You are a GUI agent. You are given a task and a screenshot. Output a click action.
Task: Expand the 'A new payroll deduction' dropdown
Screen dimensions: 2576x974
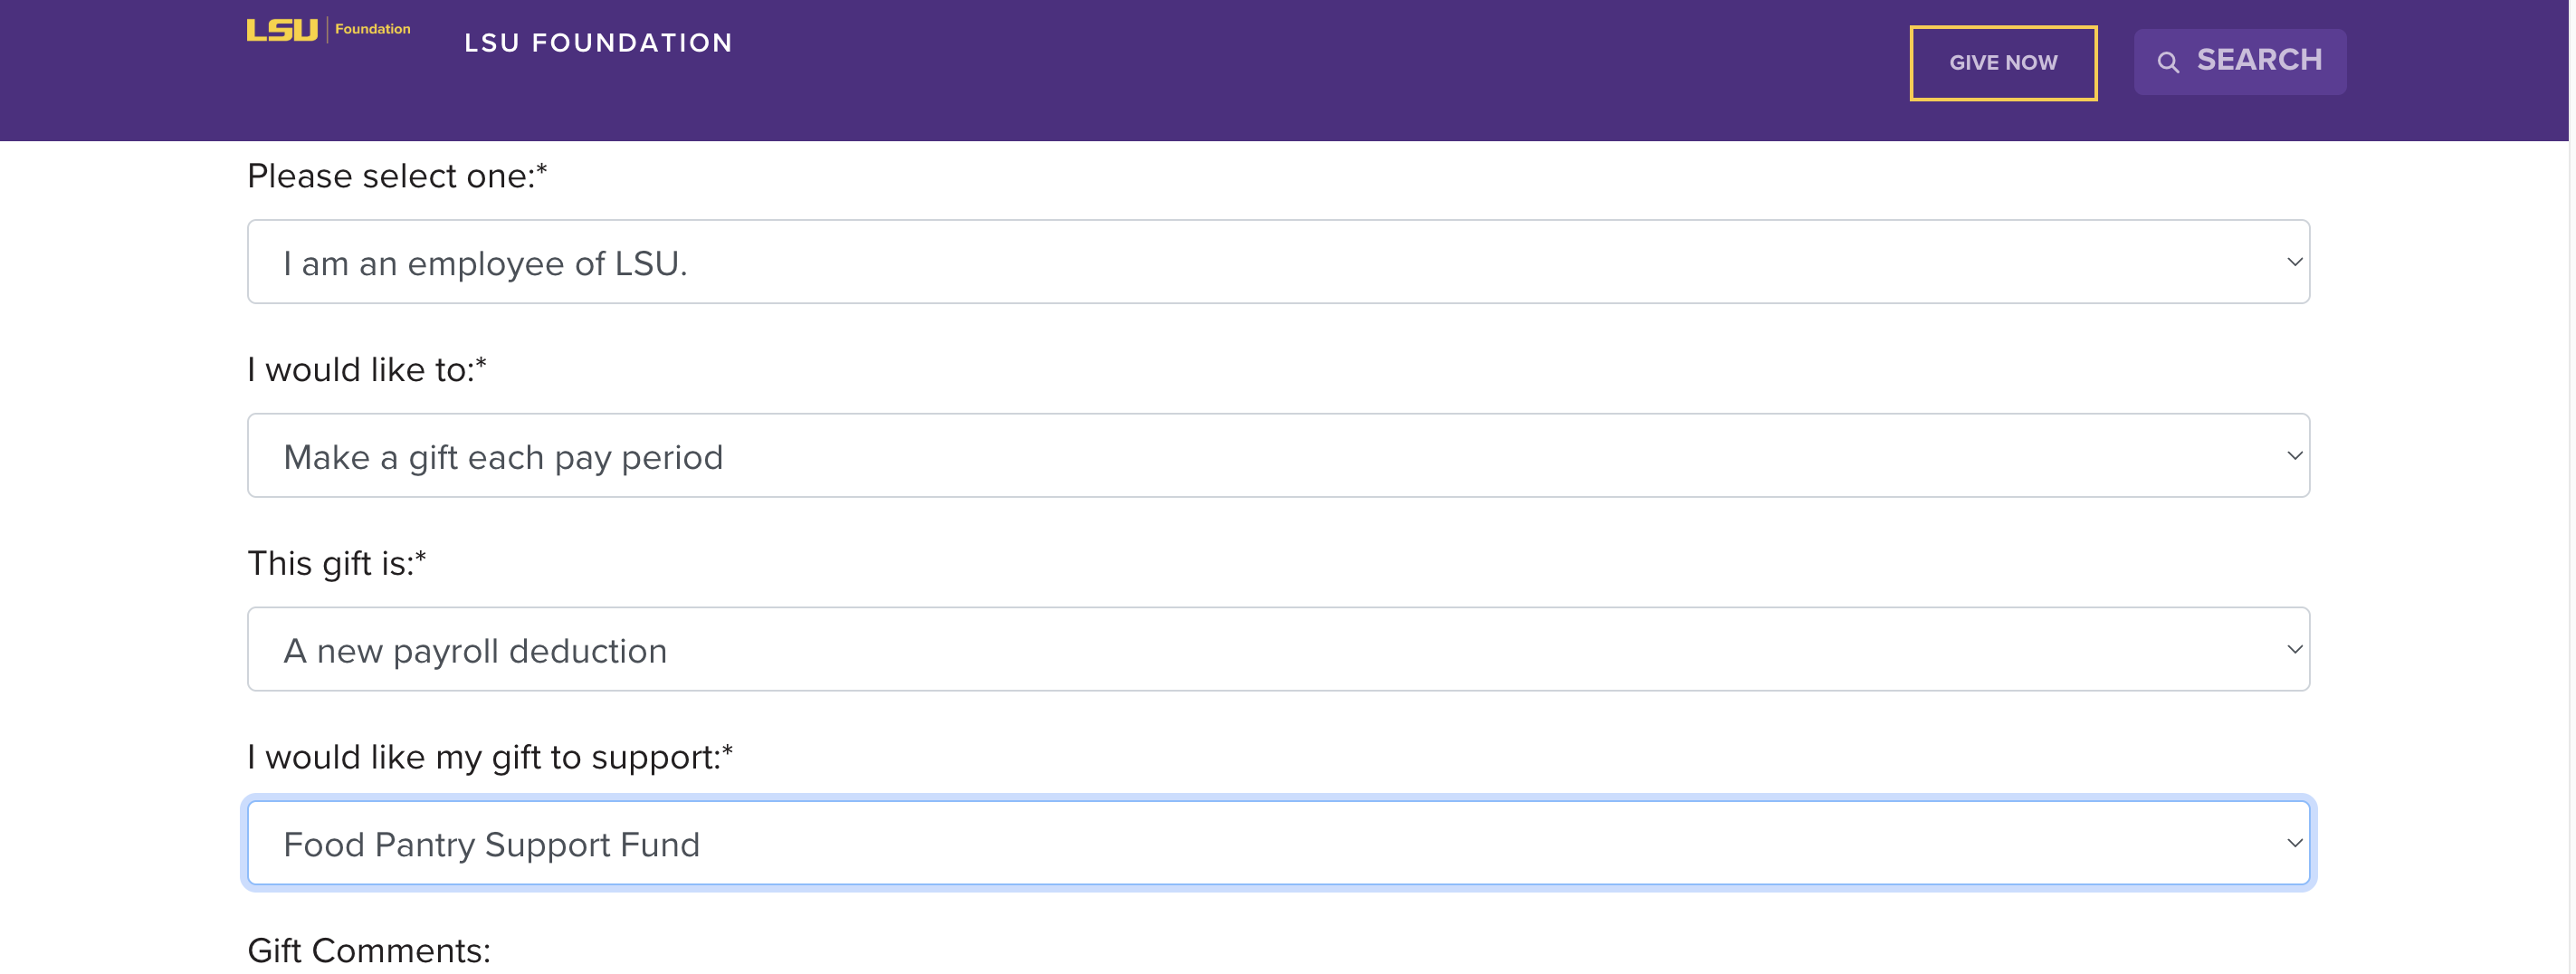click(x=1278, y=650)
